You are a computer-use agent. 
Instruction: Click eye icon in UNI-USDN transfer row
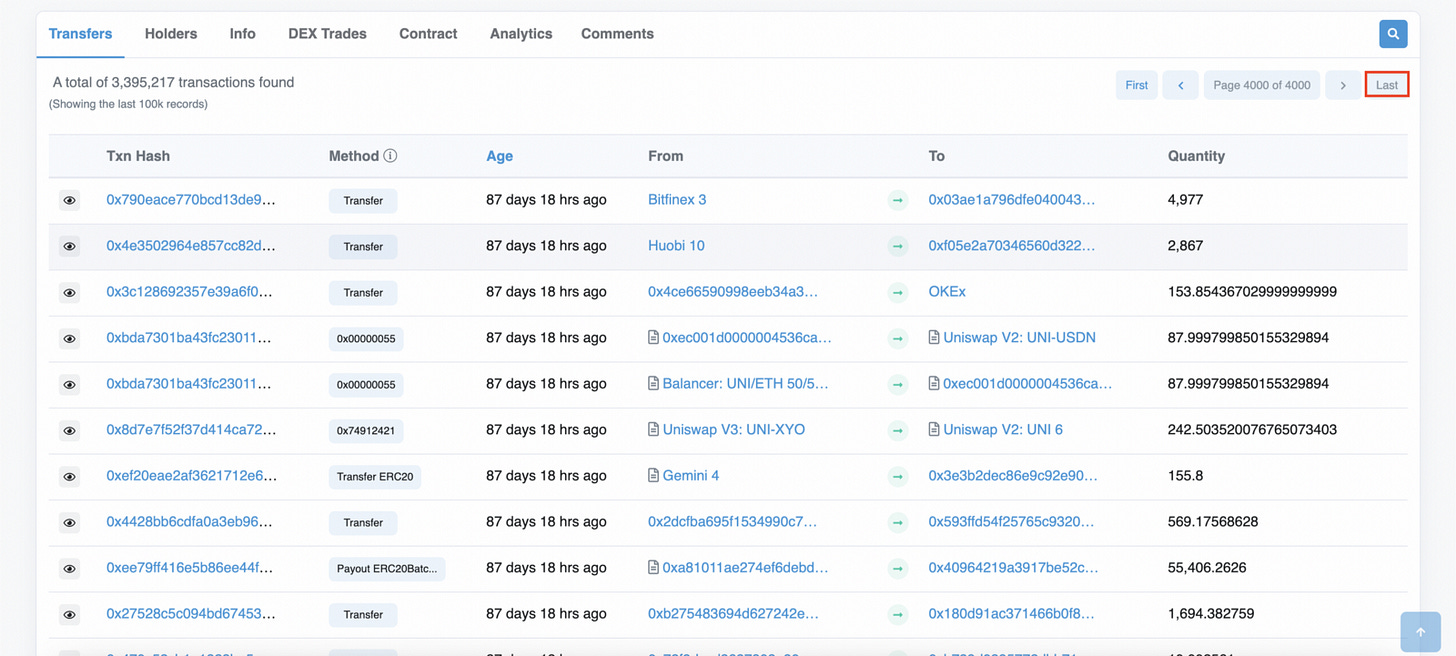[x=69, y=338]
